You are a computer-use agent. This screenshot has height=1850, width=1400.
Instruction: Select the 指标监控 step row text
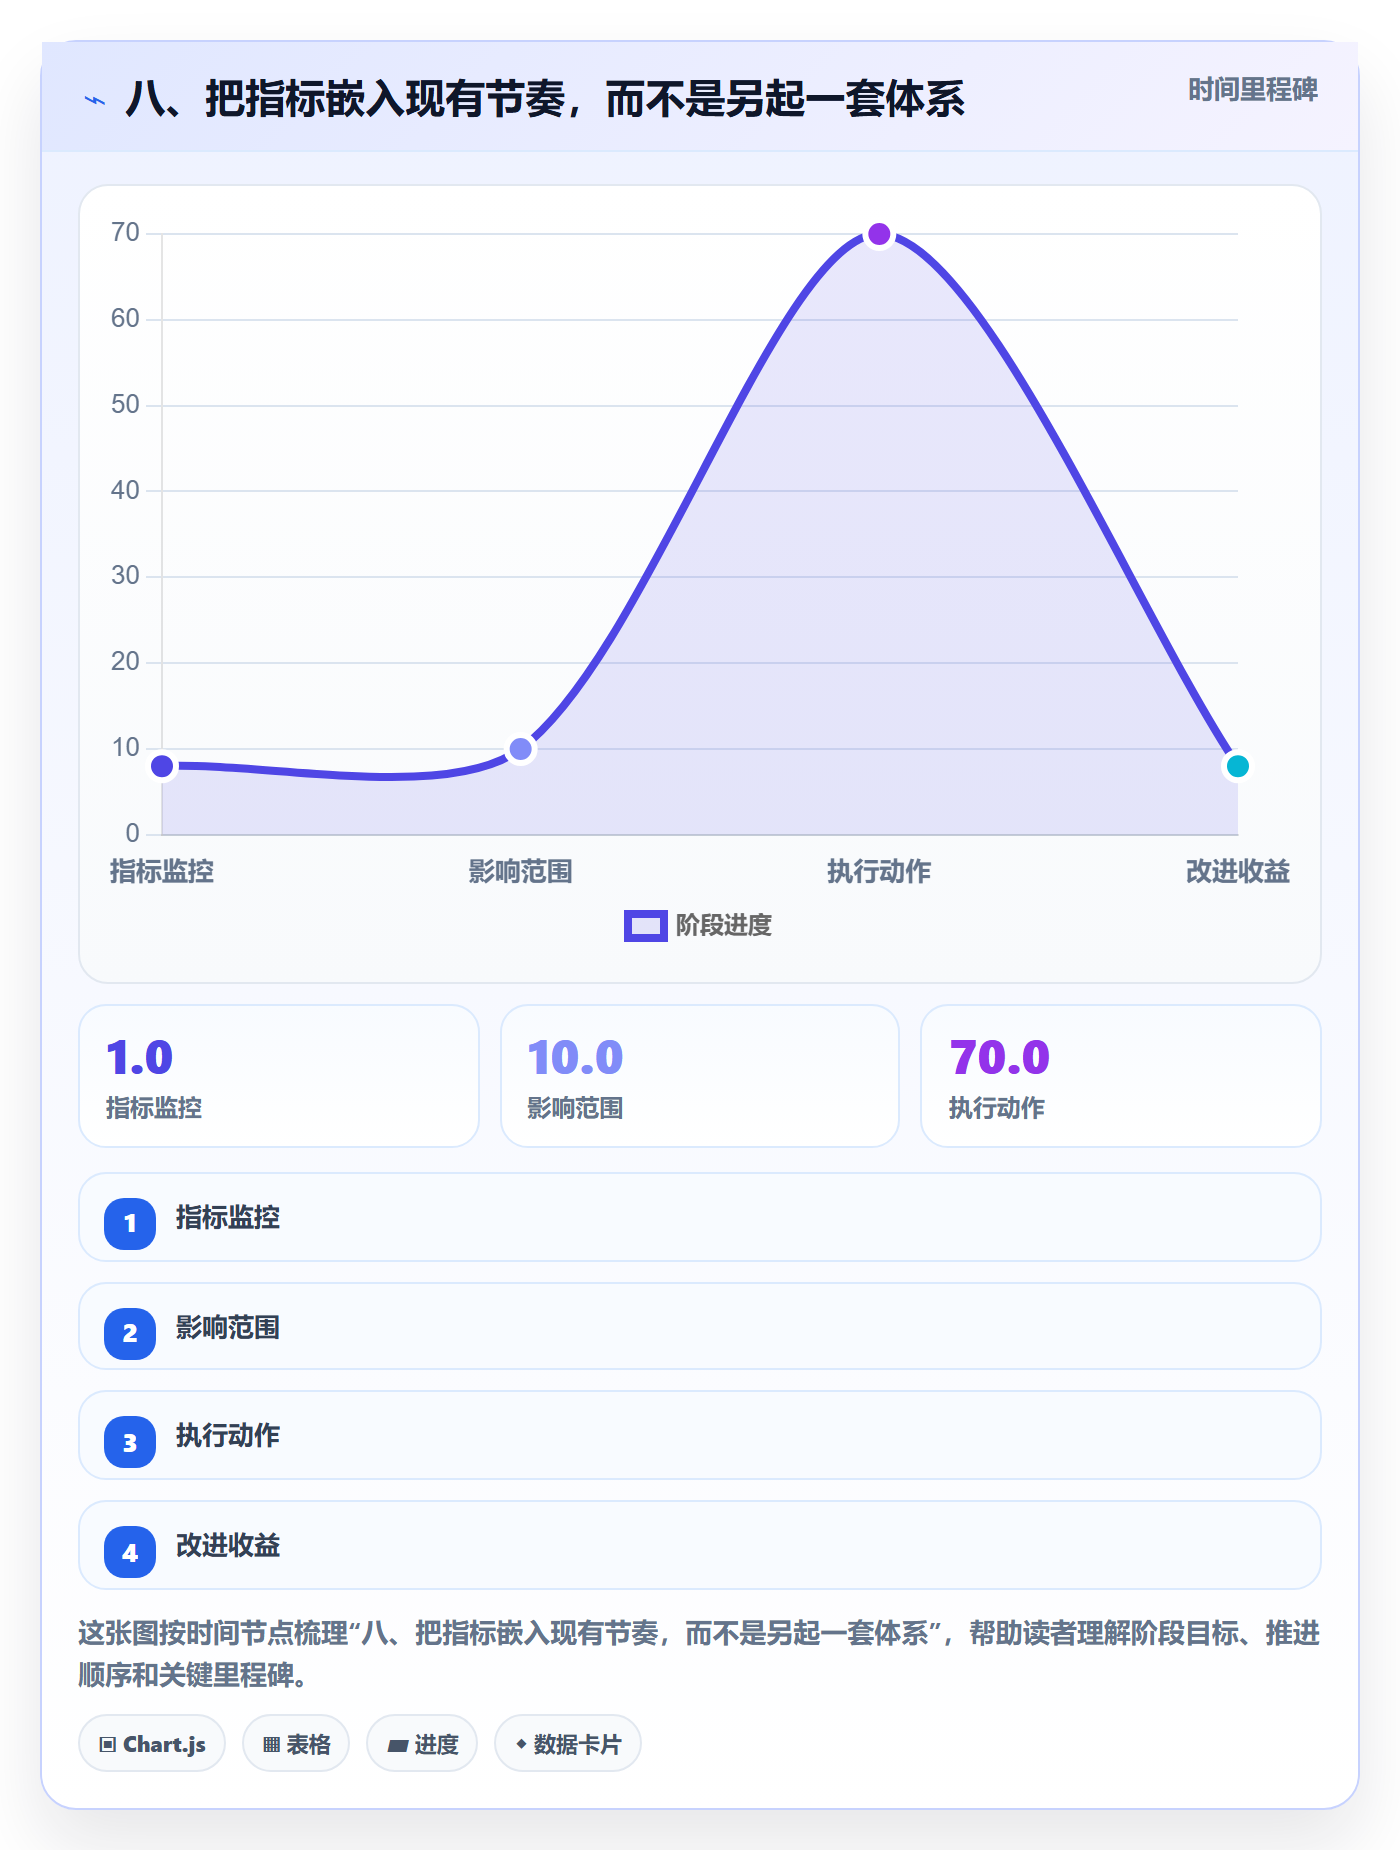[x=228, y=1218]
